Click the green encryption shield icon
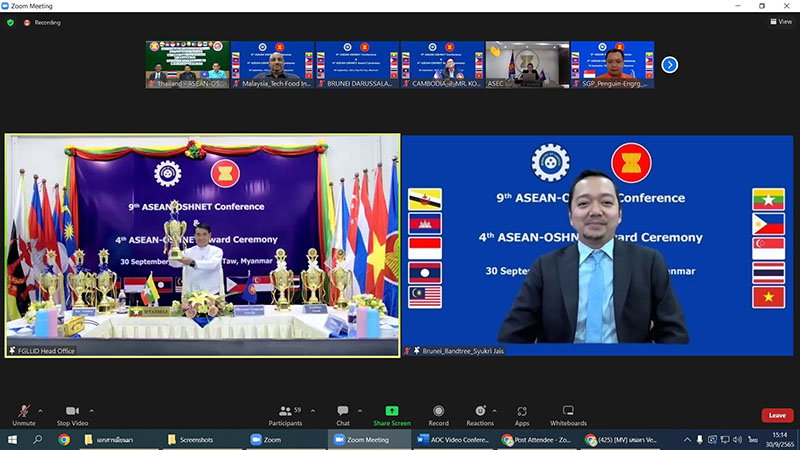The image size is (800, 450). (10, 22)
